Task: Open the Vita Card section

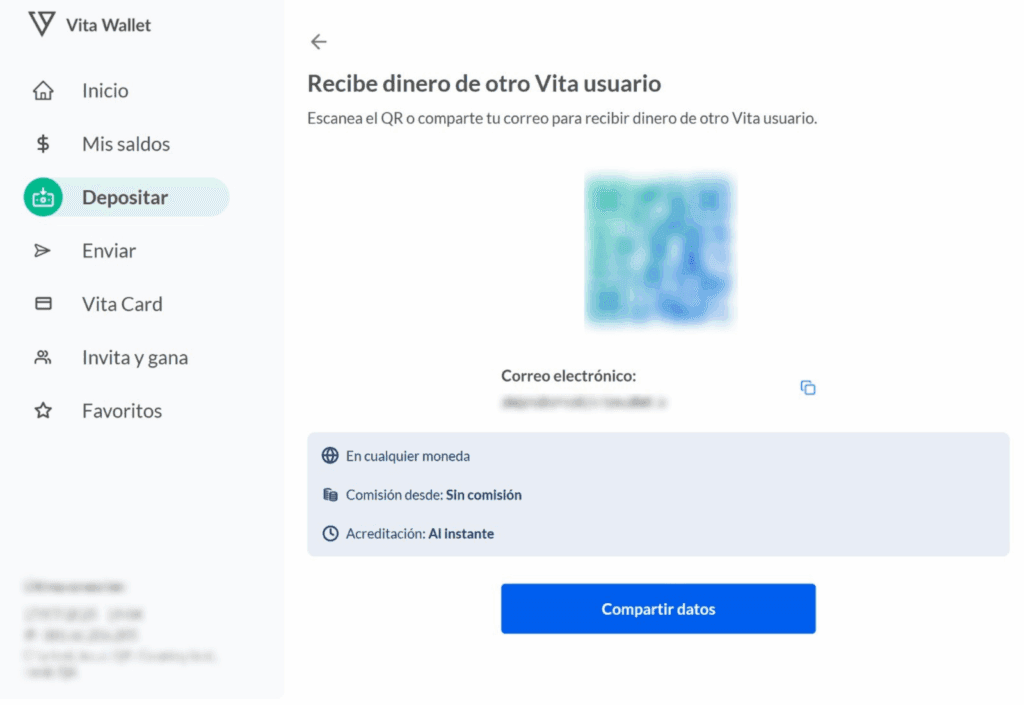Action: click(122, 304)
